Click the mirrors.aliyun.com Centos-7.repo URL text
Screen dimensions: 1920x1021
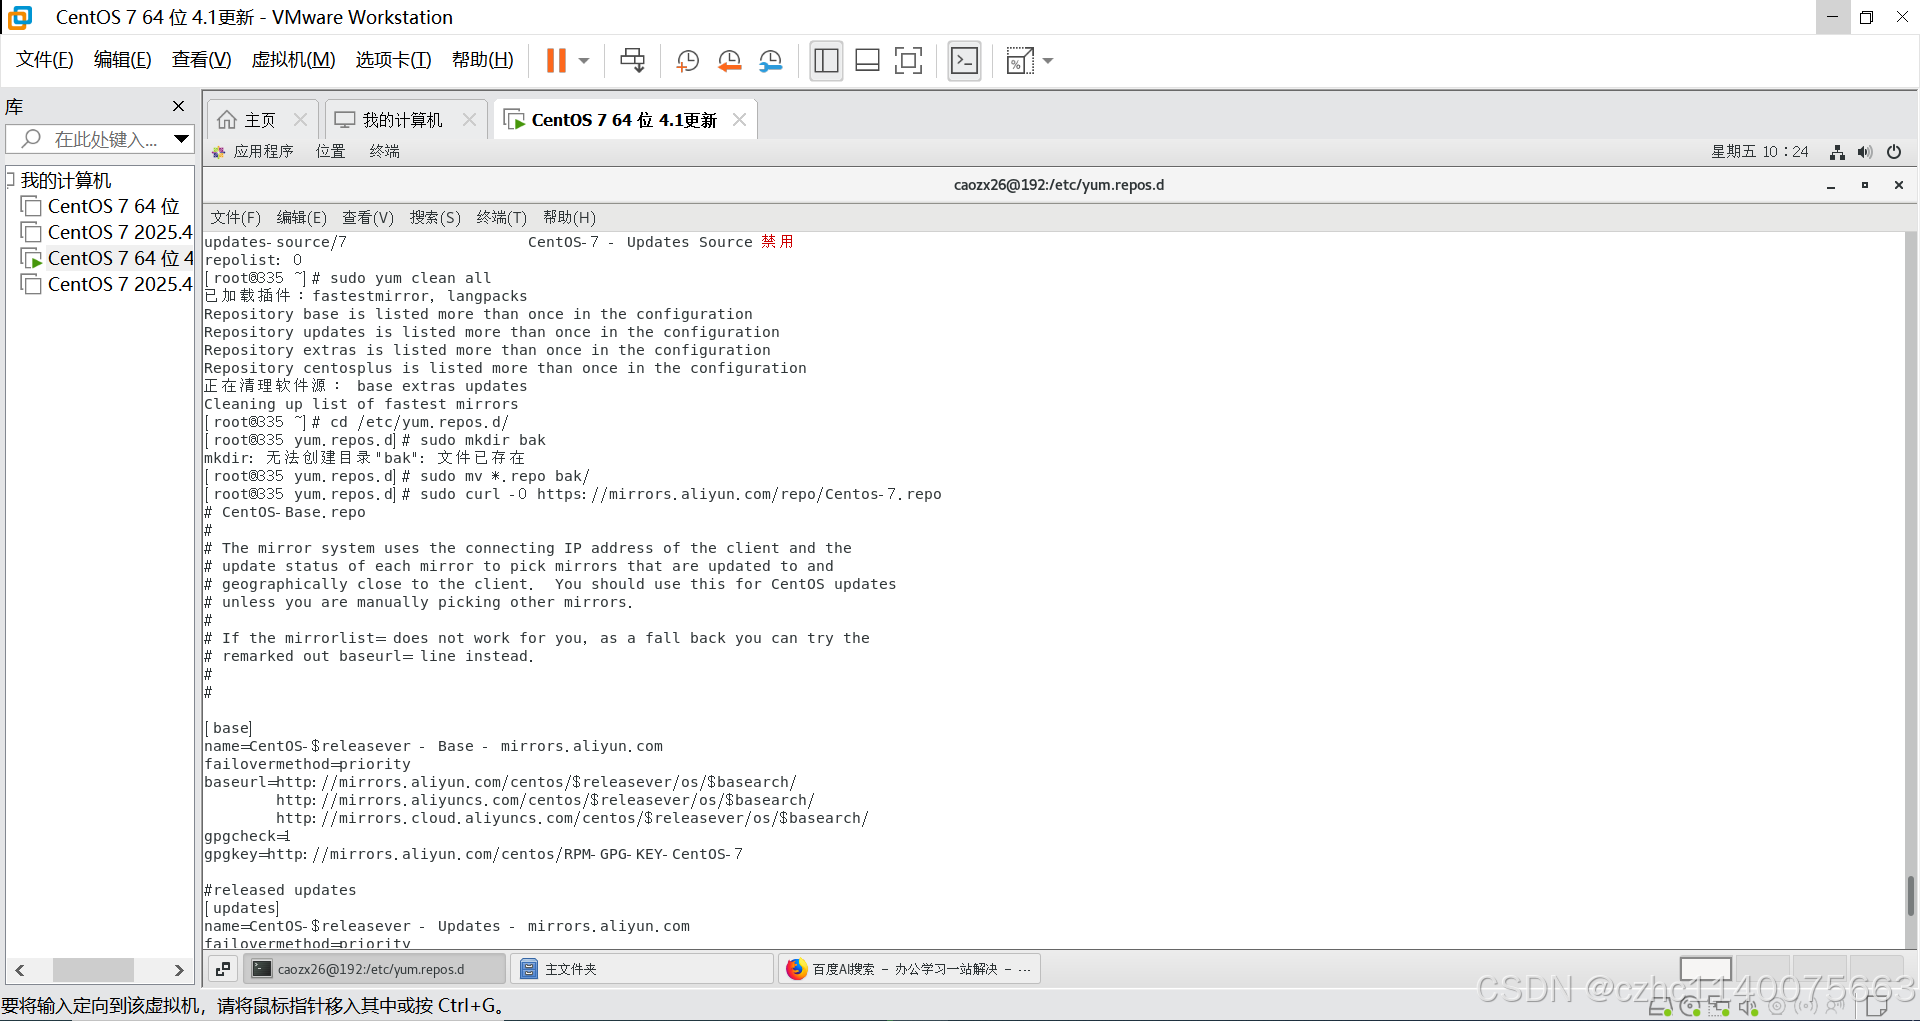tap(739, 494)
